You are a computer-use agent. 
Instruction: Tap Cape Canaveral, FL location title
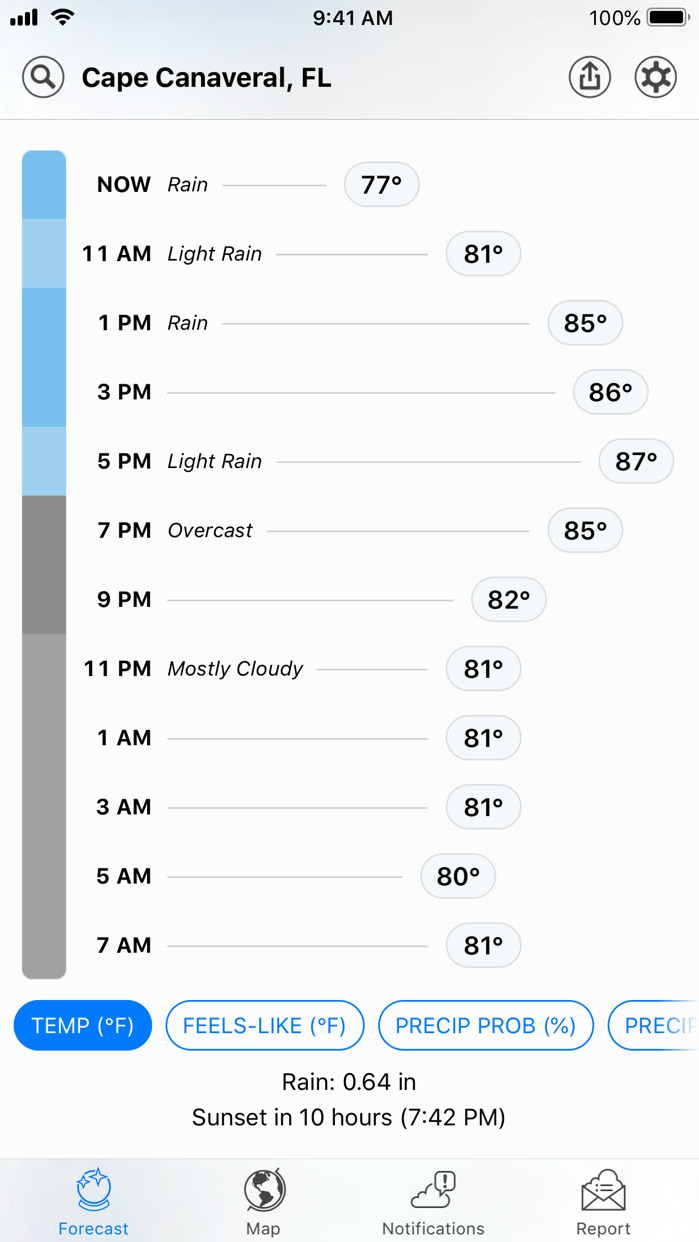point(206,78)
